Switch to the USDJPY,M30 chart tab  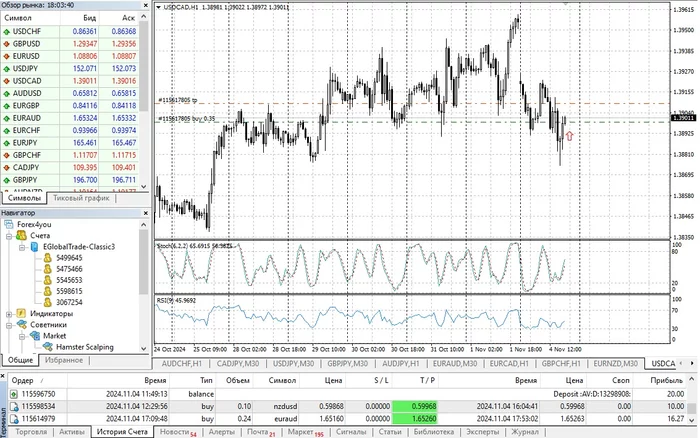(x=293, y=363)
